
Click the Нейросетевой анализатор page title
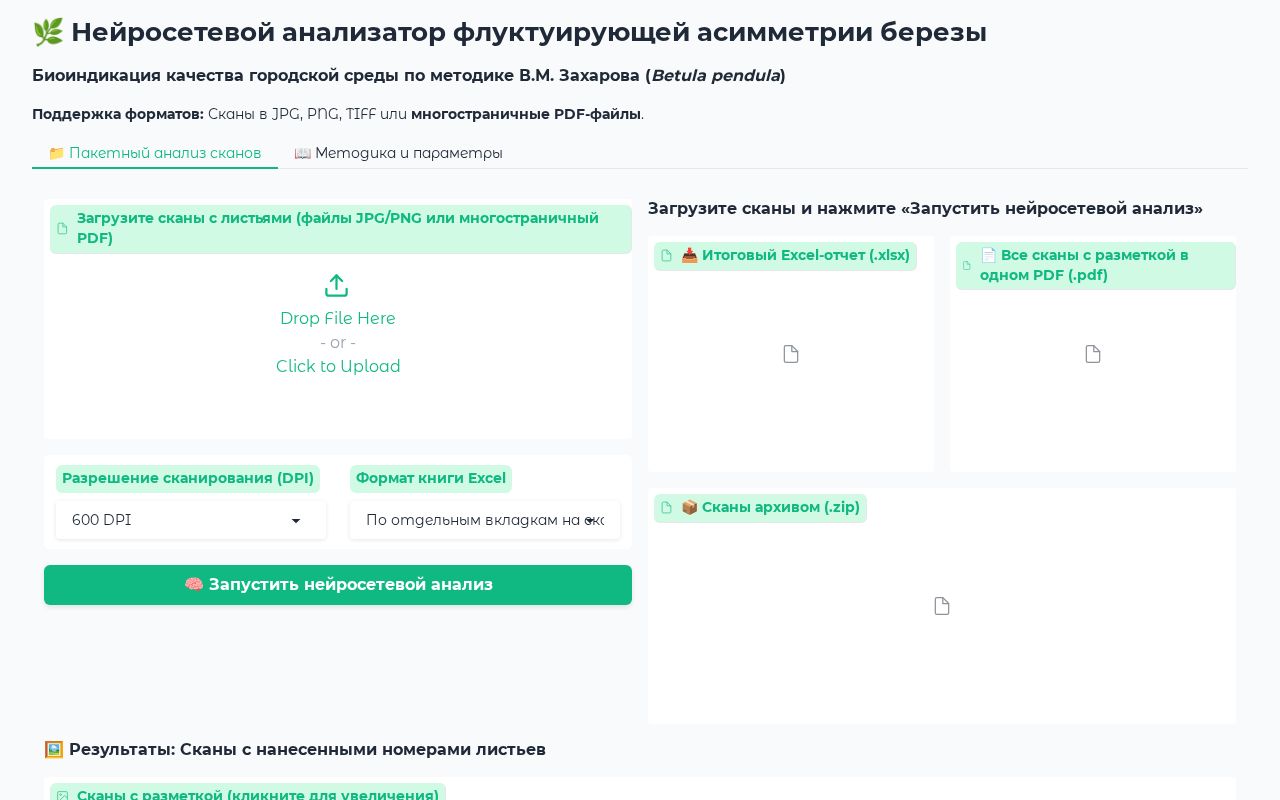point(510,32)
